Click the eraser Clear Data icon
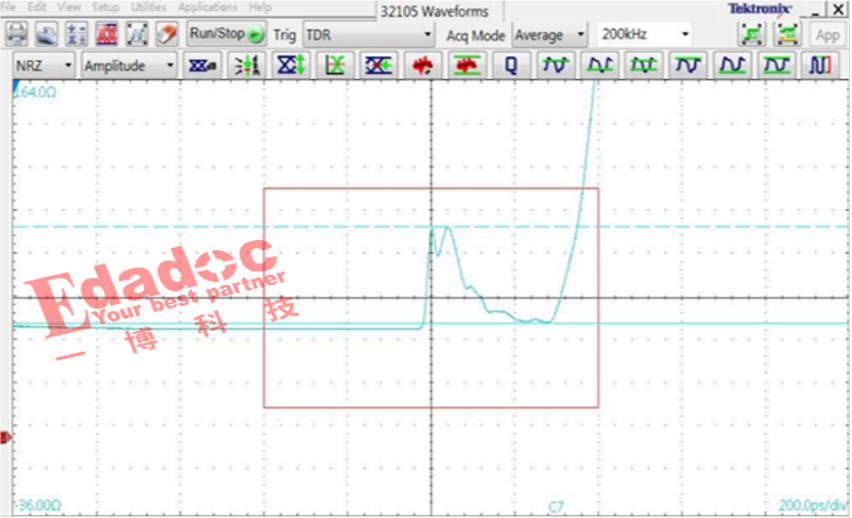 click(168, 34)
